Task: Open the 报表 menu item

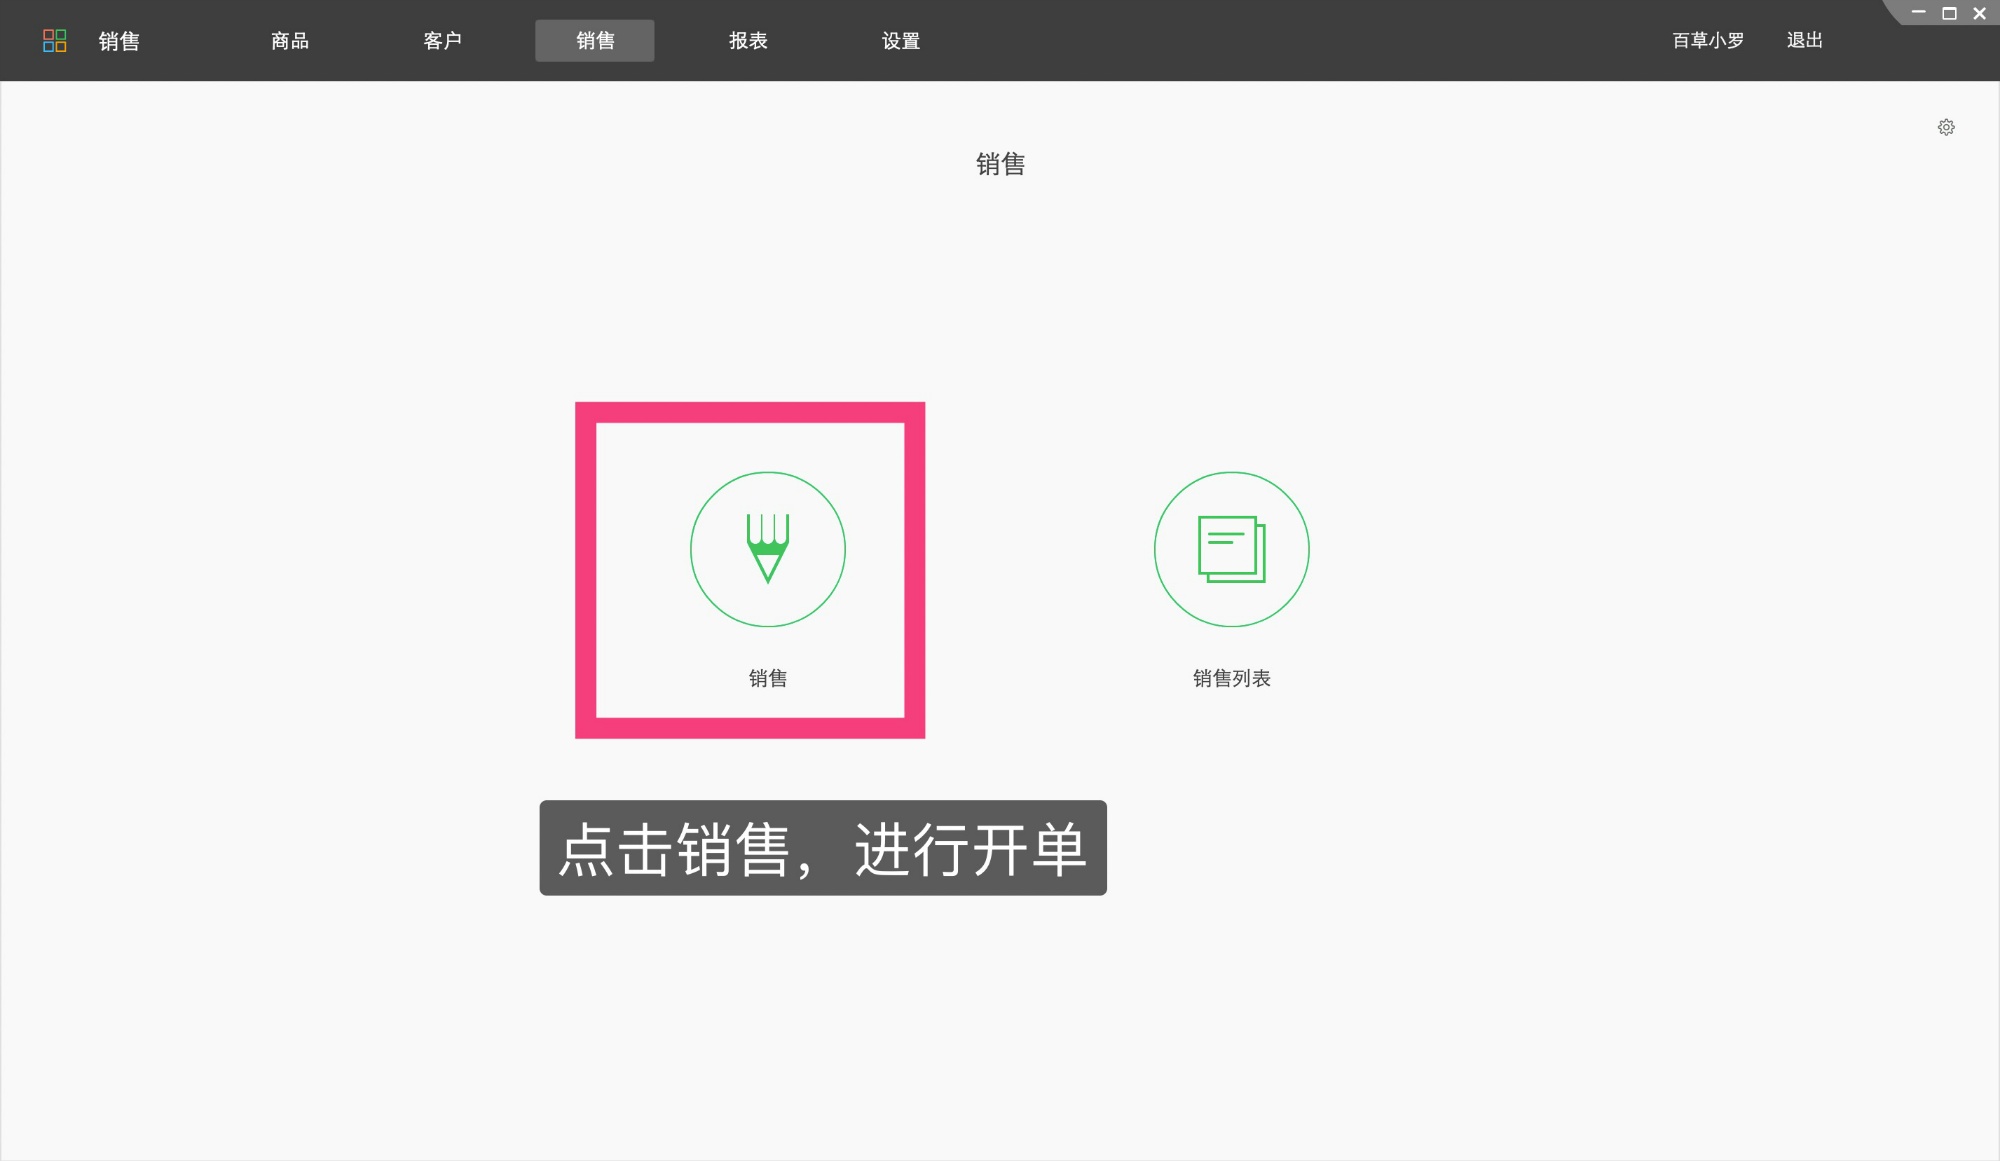Action: click(x=747, y=40)
